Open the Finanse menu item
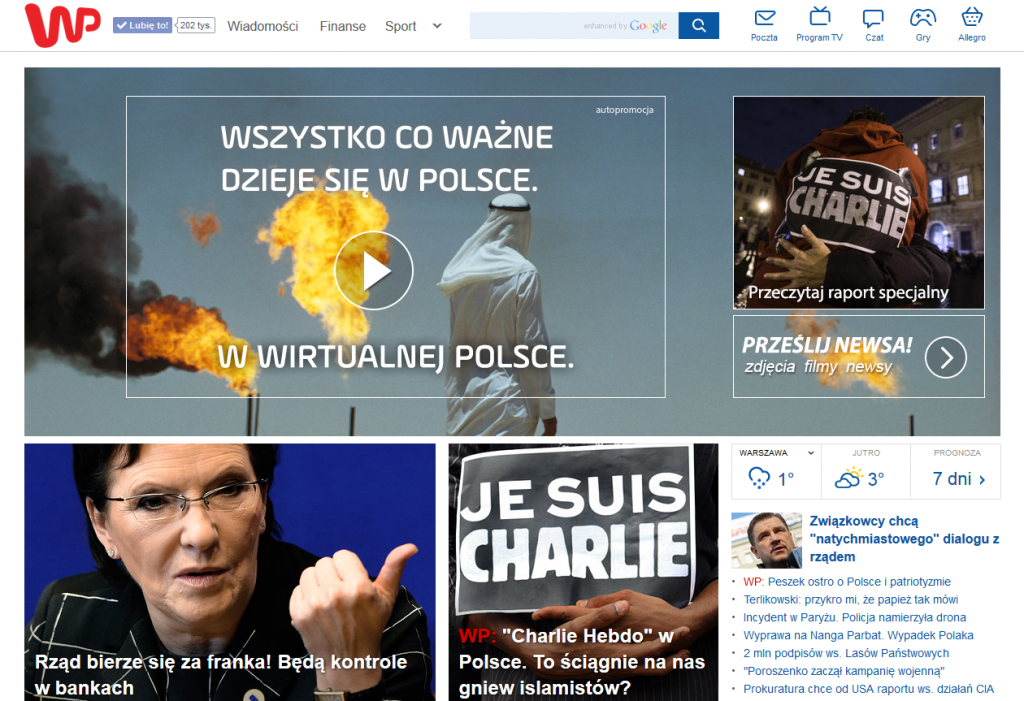Image resolution: width=1024 pixels, height=701 pixels. tap(343, 26)
